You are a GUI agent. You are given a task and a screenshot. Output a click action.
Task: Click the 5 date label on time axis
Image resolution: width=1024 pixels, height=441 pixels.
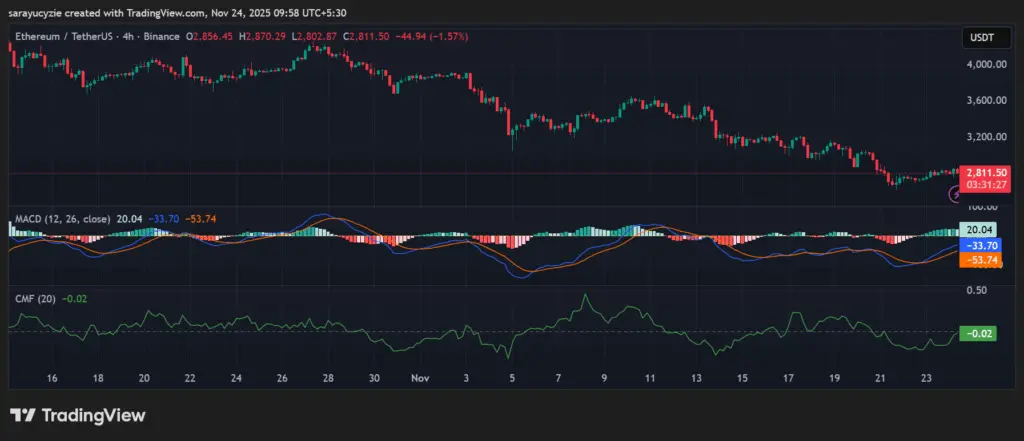[512, 378]
